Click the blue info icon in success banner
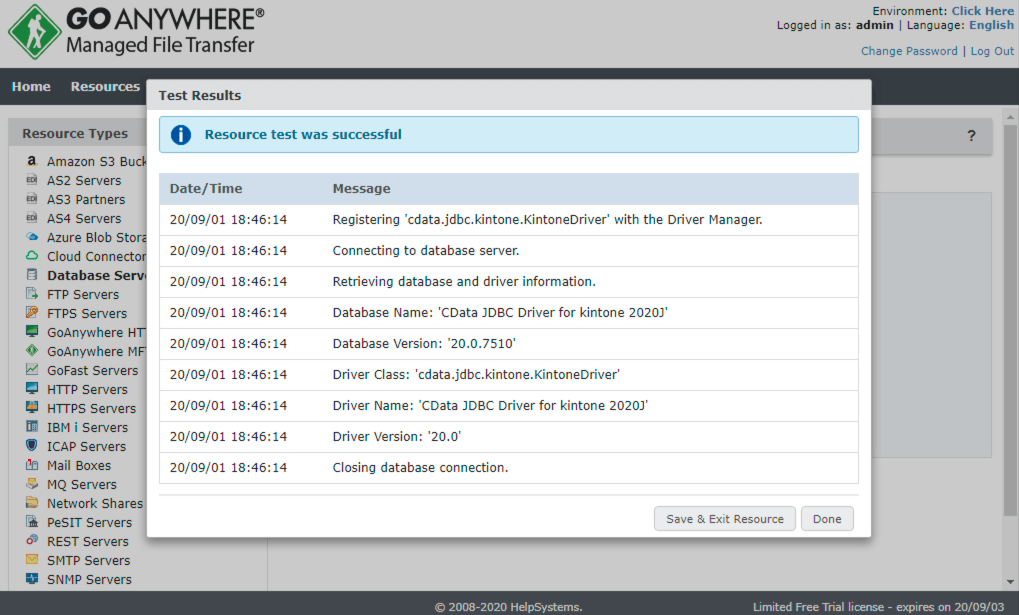The height and width of the screenshot is (615, 1019). click(x=181, y=135)
